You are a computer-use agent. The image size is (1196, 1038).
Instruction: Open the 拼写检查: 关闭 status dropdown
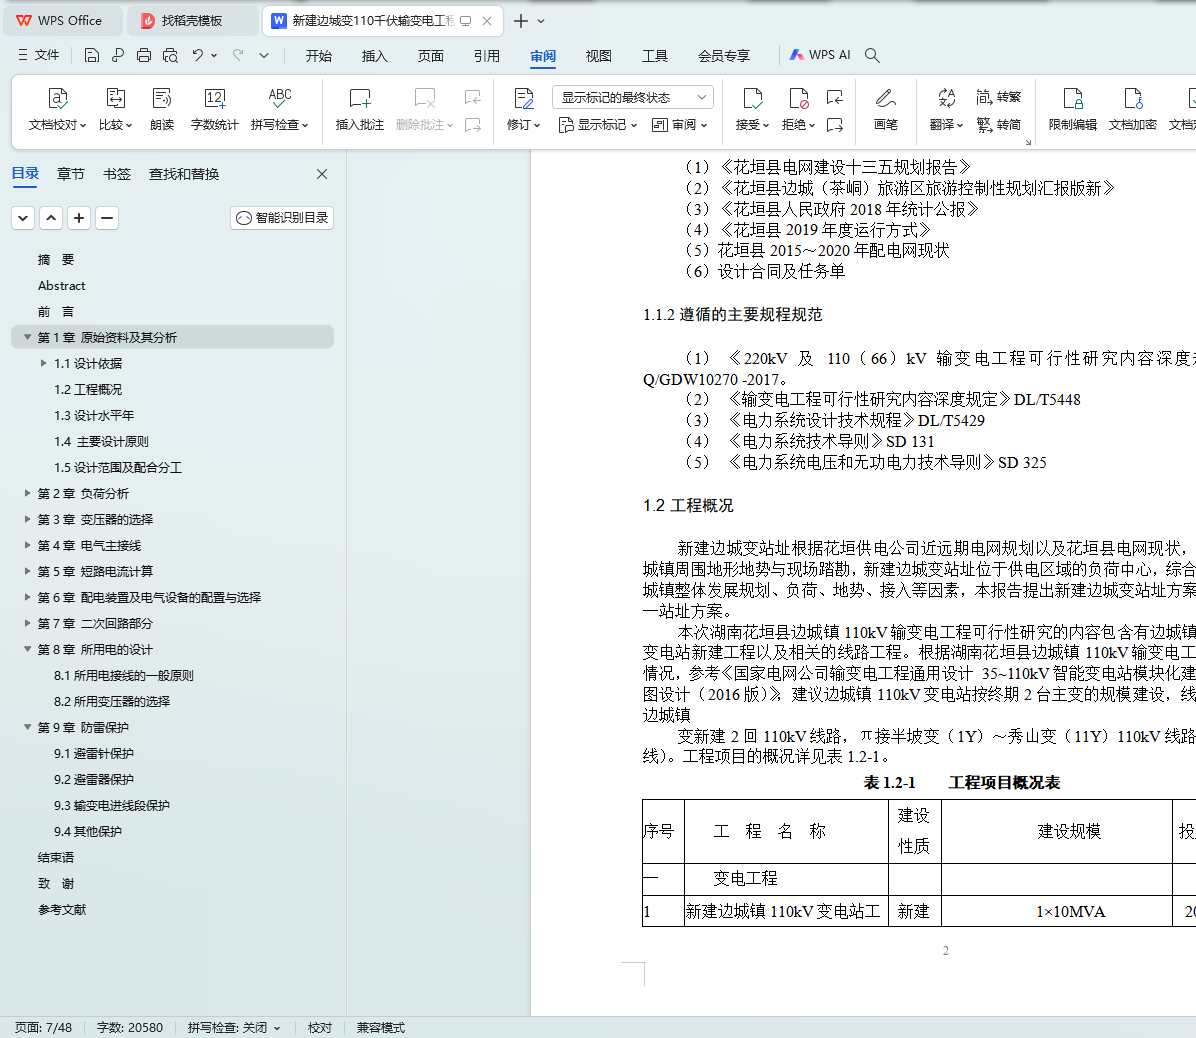pos(233,1027)
